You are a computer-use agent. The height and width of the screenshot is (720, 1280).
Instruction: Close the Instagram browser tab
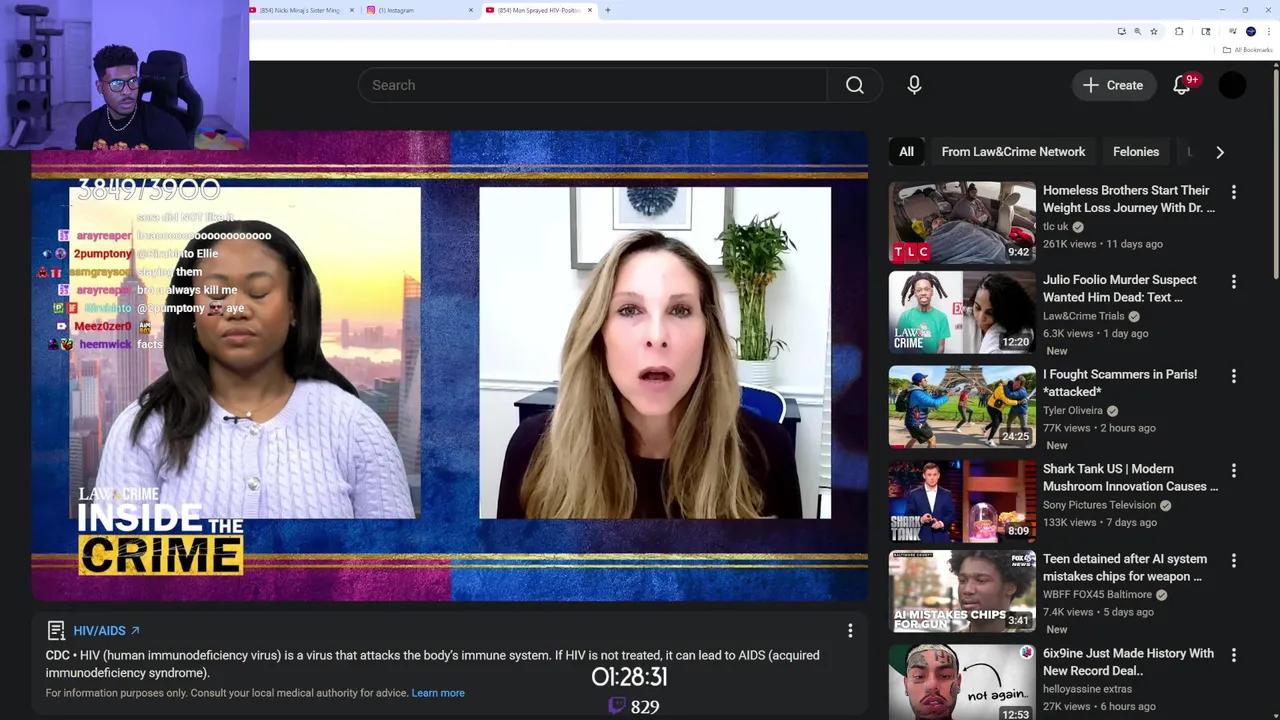click(x=471, y=10)
